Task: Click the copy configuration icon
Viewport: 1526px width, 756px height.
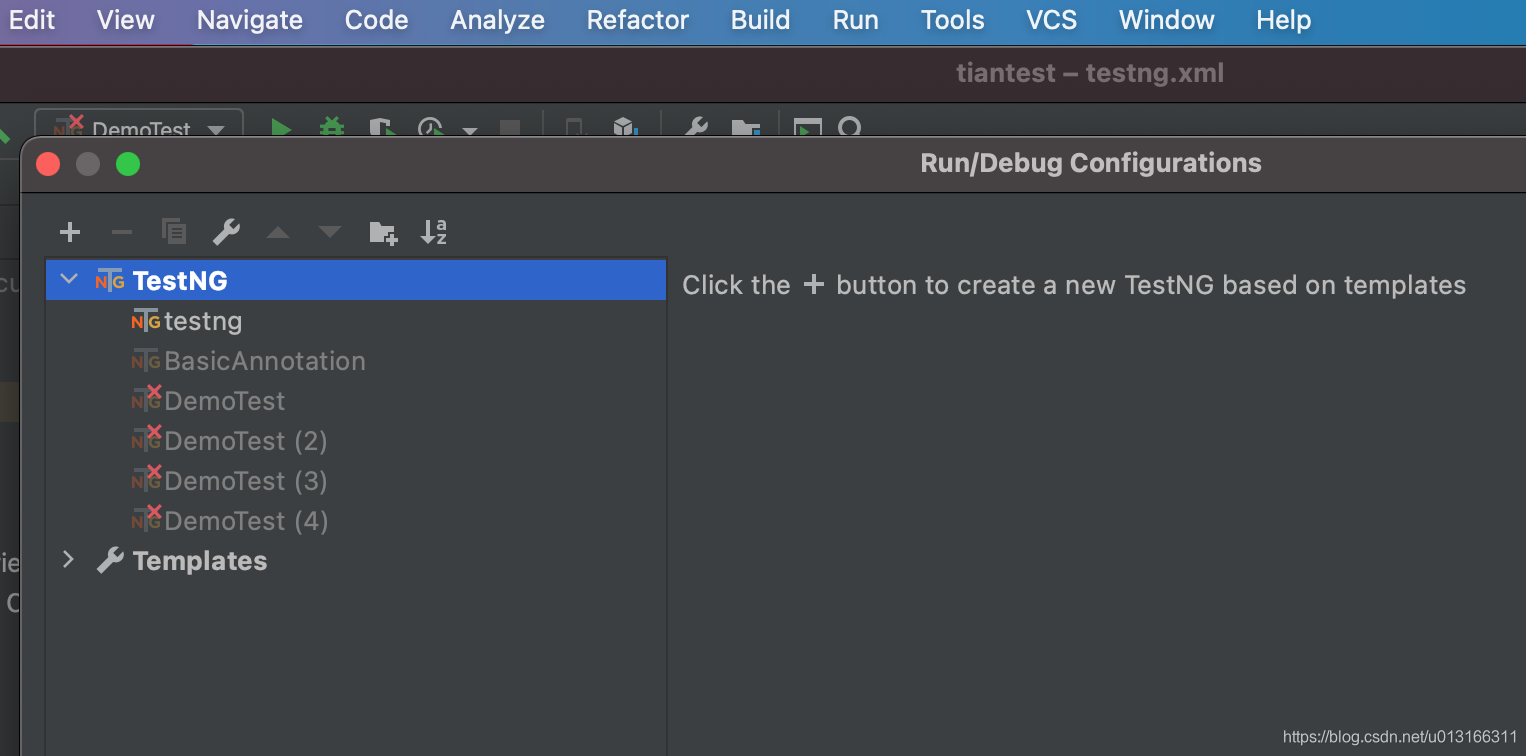Action: pyautogui.click(x=174, y=233)
